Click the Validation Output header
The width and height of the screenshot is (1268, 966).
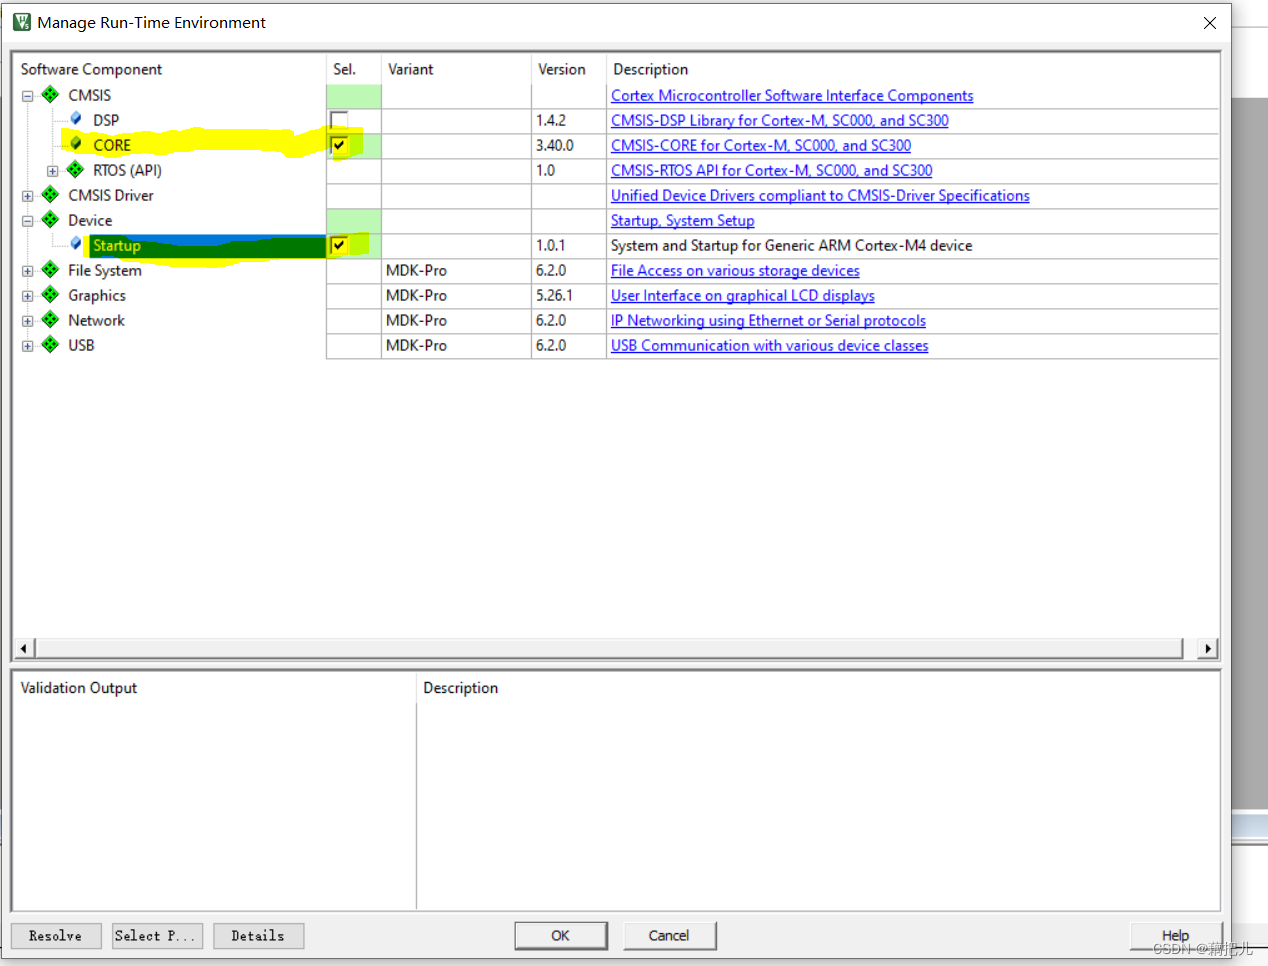(79, 688)
